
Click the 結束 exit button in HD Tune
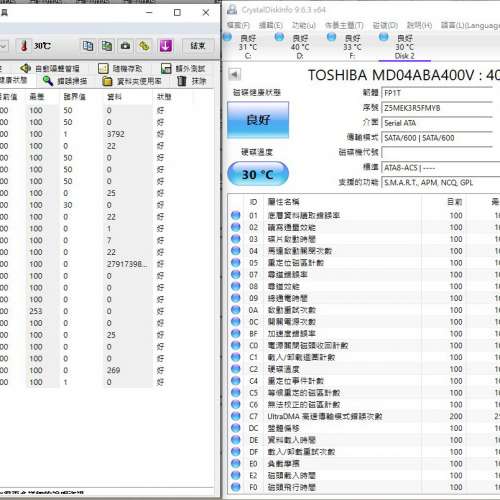[198, 46]
